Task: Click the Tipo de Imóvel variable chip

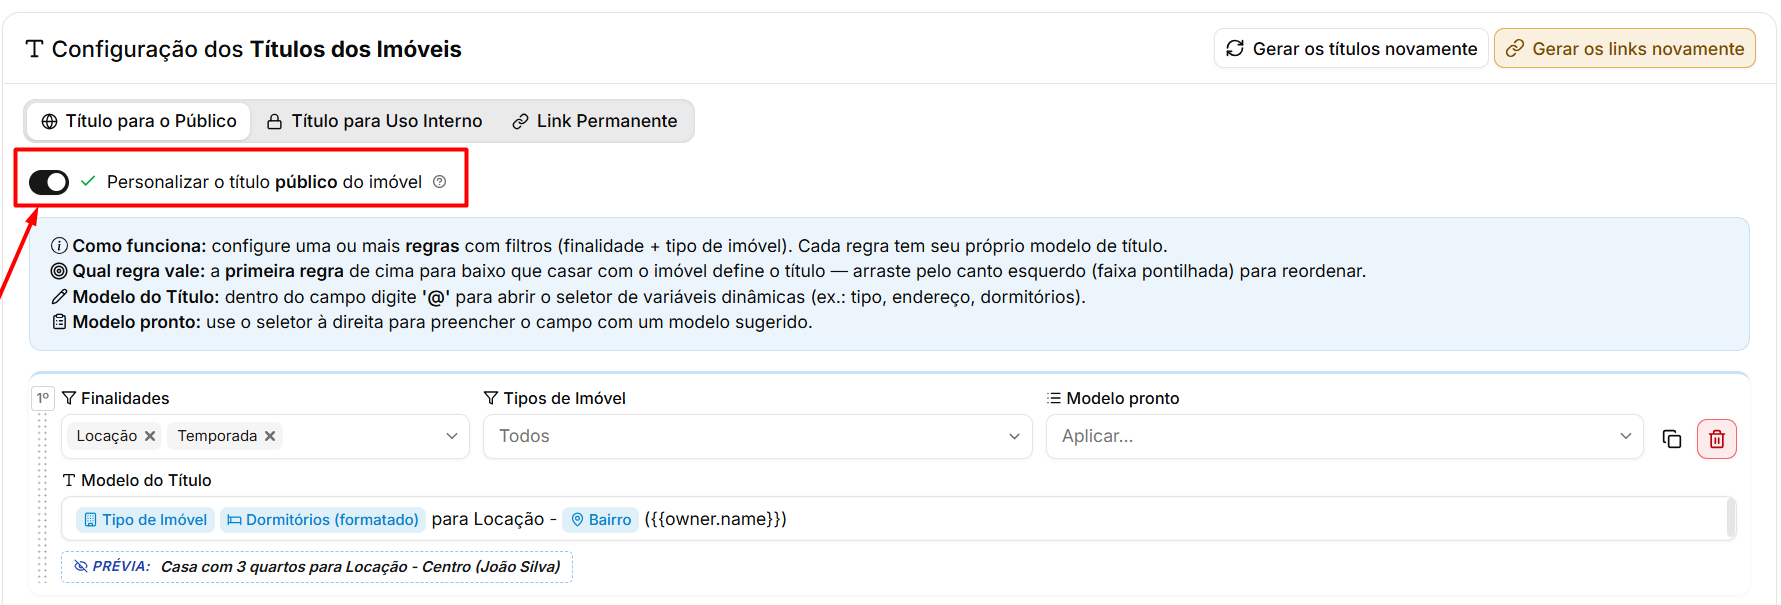Action: click(x=146, y=519)
